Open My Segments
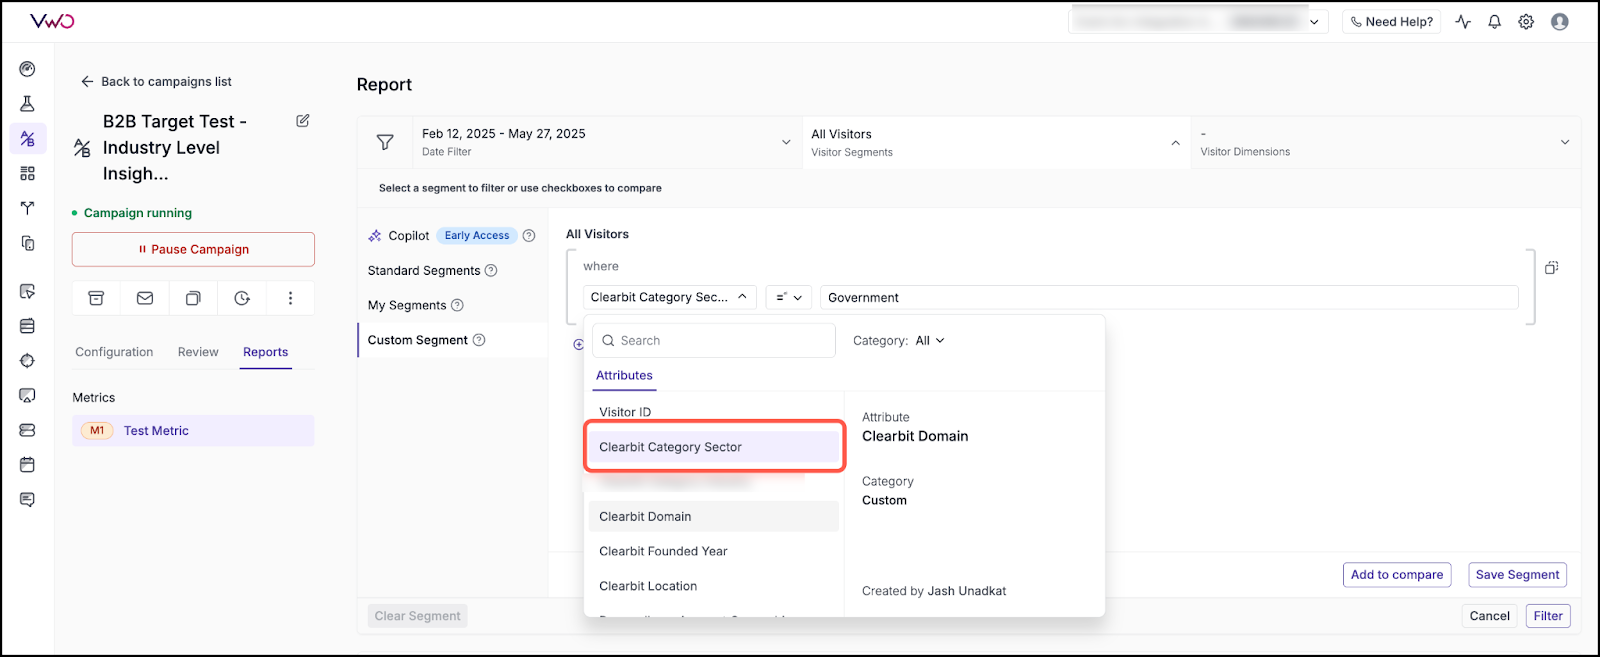Viewport: 1600px width, 657px height. tap(407, 305)
